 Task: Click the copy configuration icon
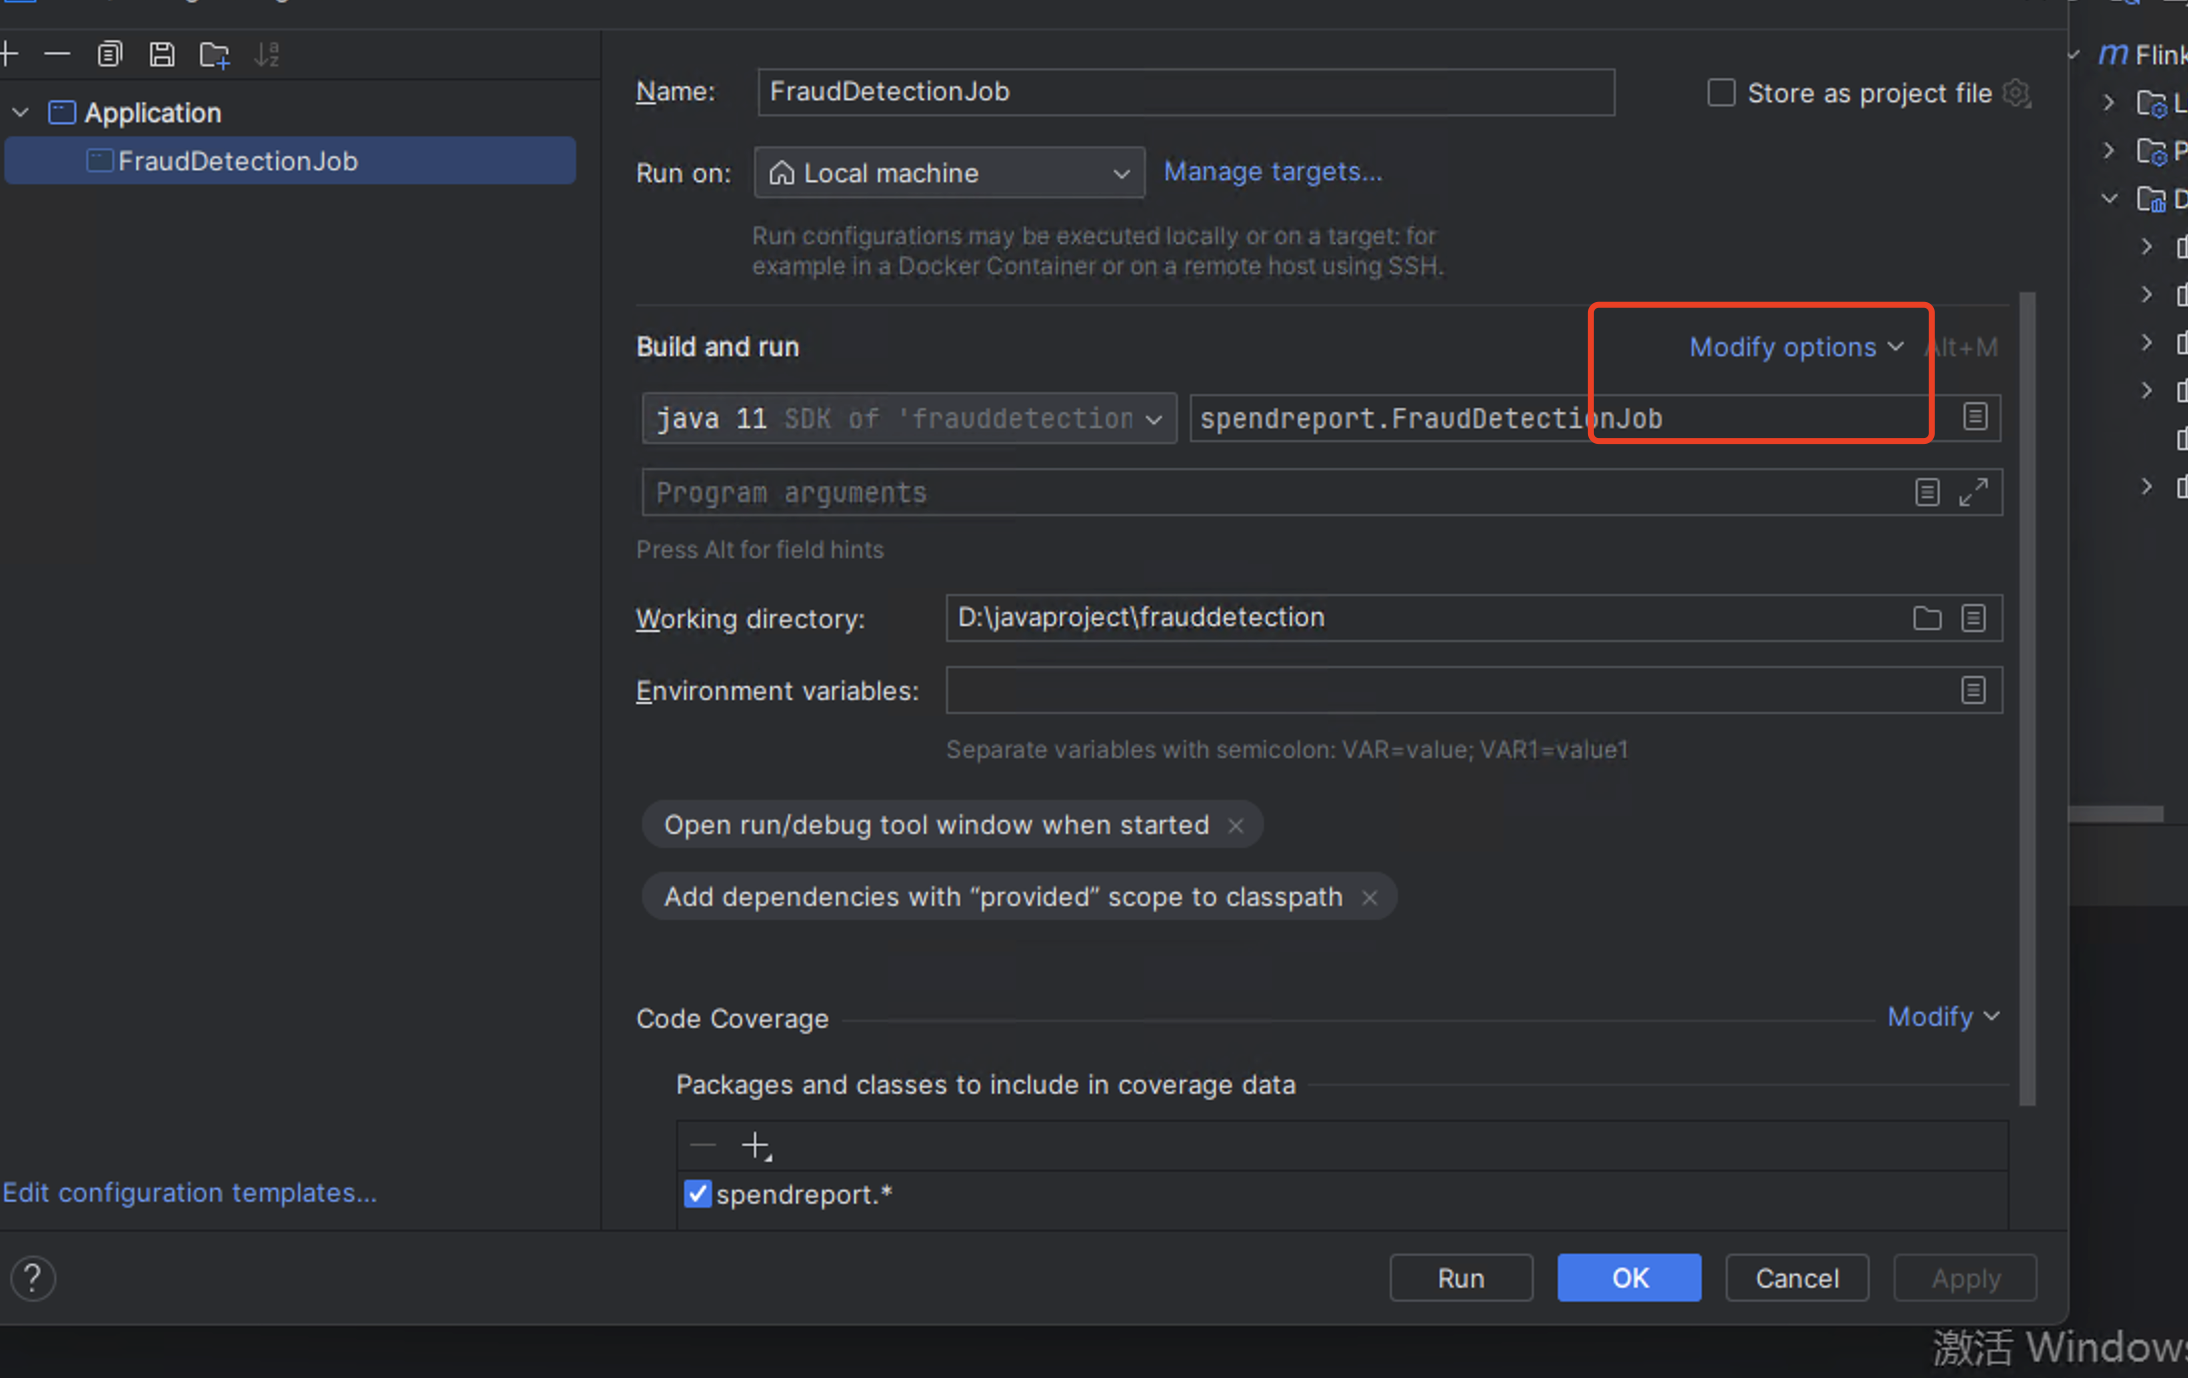[109, 54]
